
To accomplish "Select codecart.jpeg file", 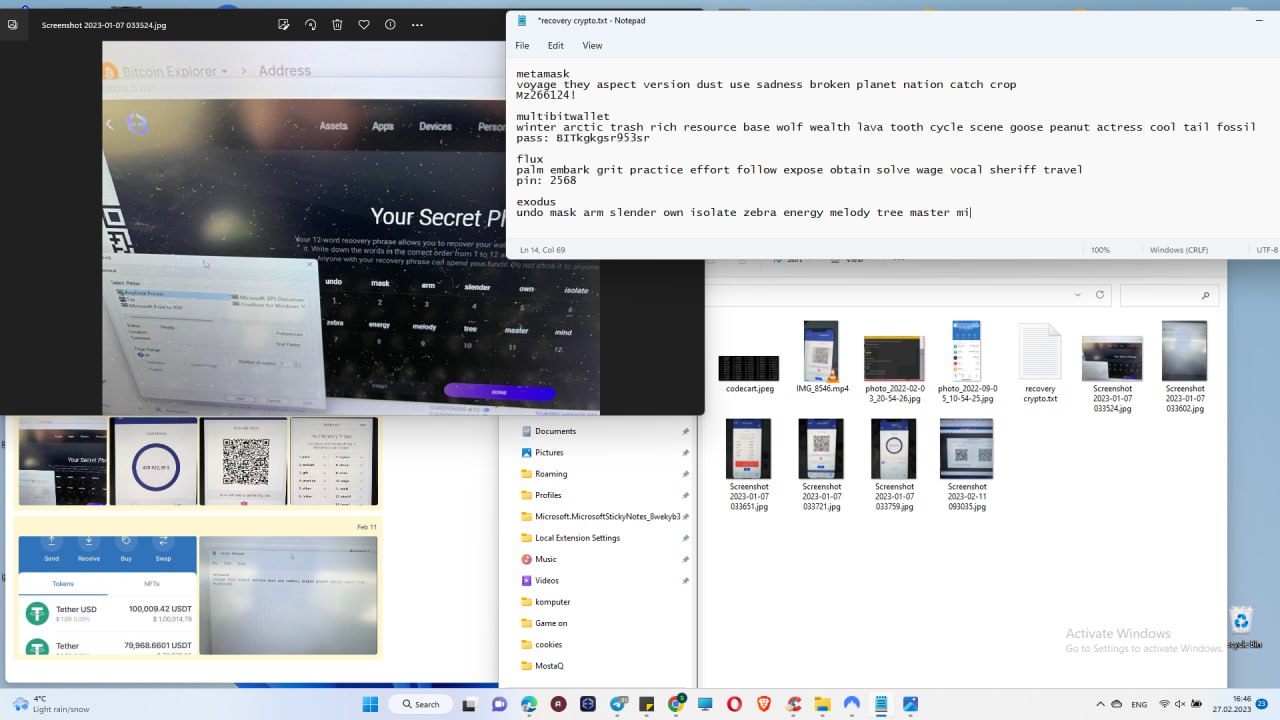I will pos(749,366).
